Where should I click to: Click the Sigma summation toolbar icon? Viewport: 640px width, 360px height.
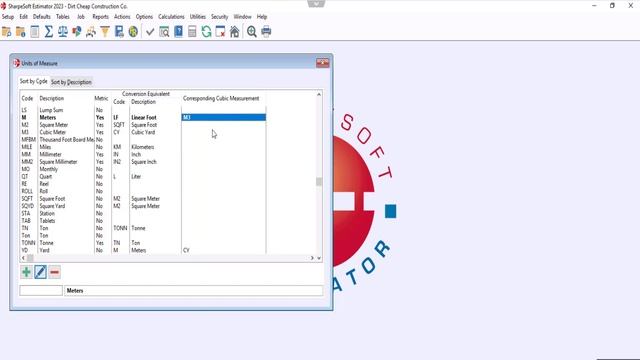pyautogui.click(x=49, y=31)
